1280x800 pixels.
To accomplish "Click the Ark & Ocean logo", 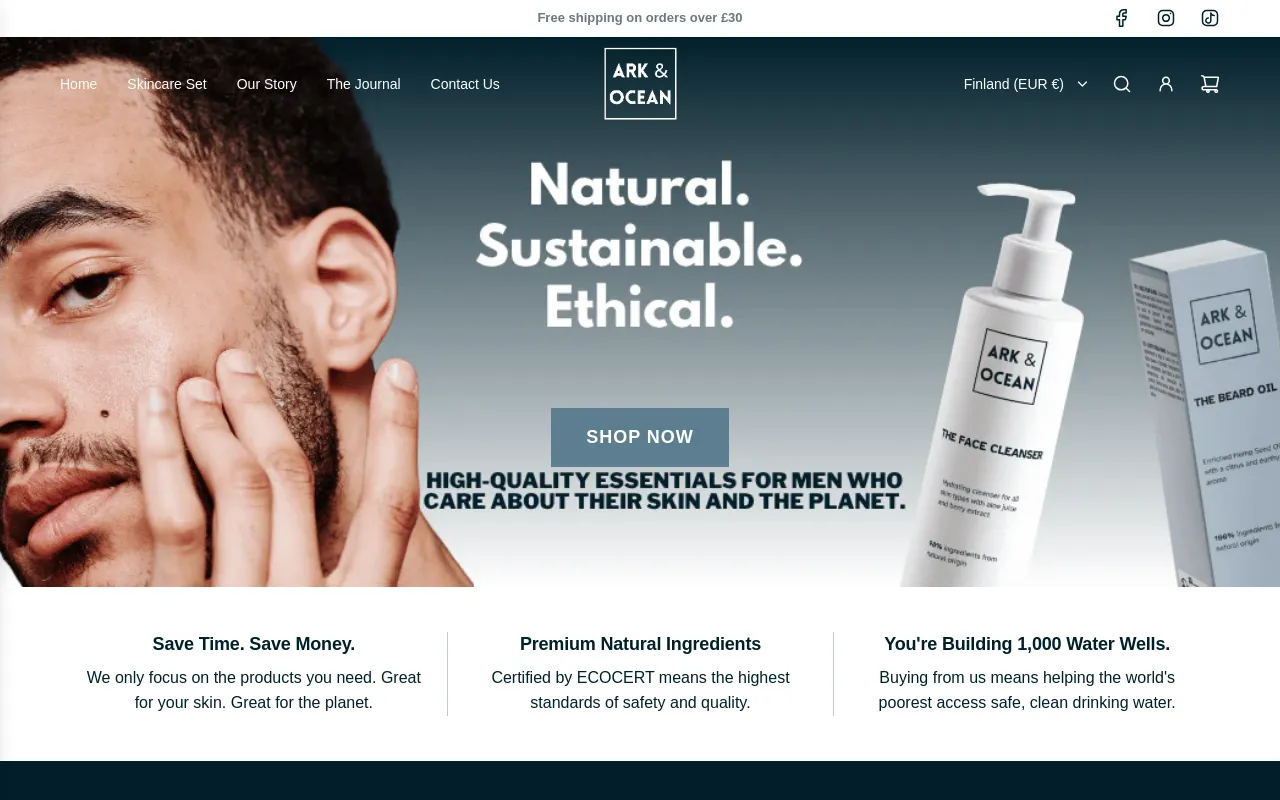I will click(640, 84).
